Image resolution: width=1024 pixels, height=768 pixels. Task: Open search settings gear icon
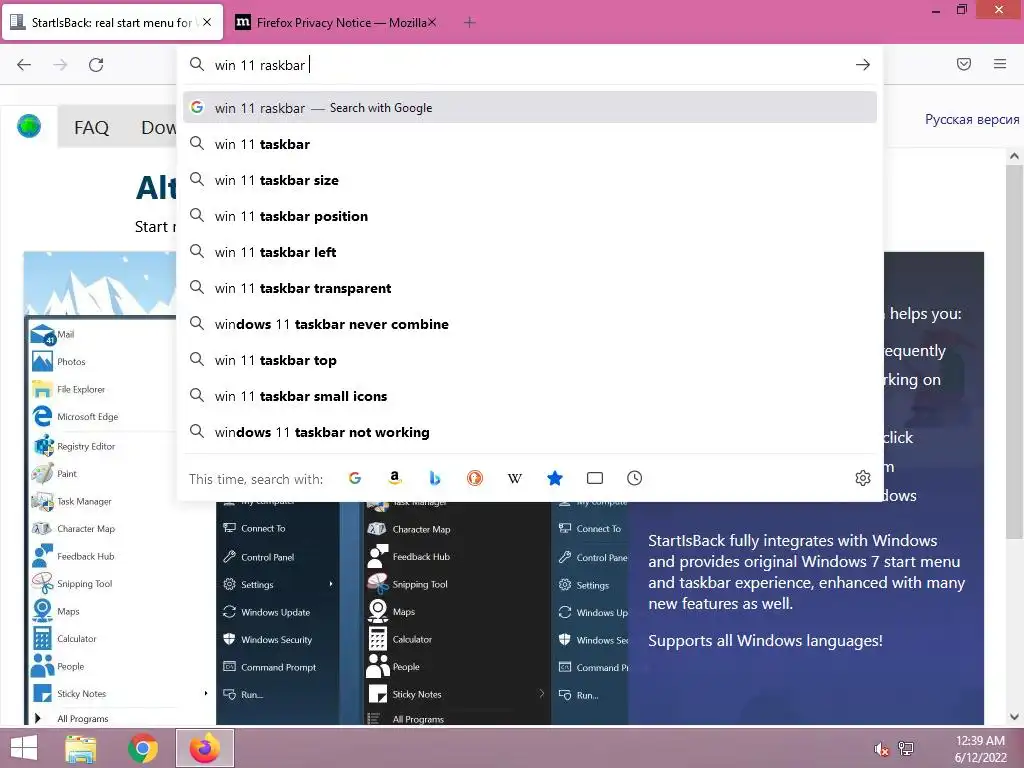[863, 478]
